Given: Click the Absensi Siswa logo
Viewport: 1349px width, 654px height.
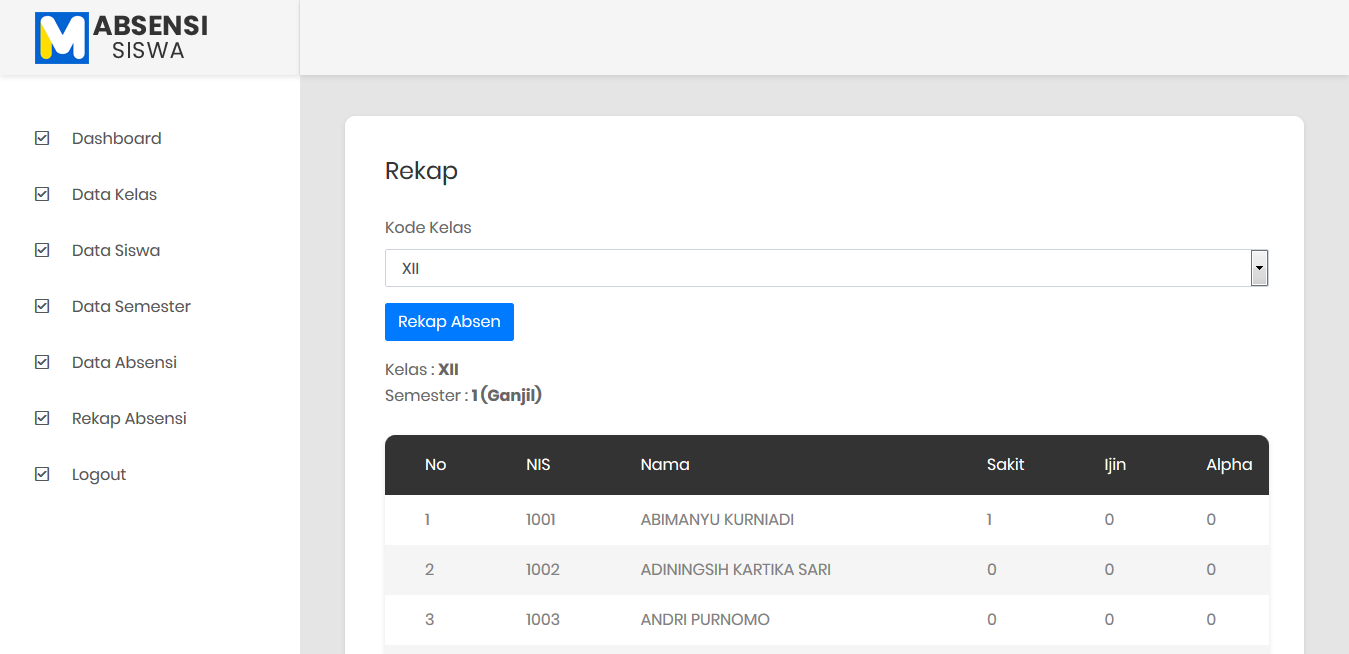Looking at the screenshot, I should 122,38.
